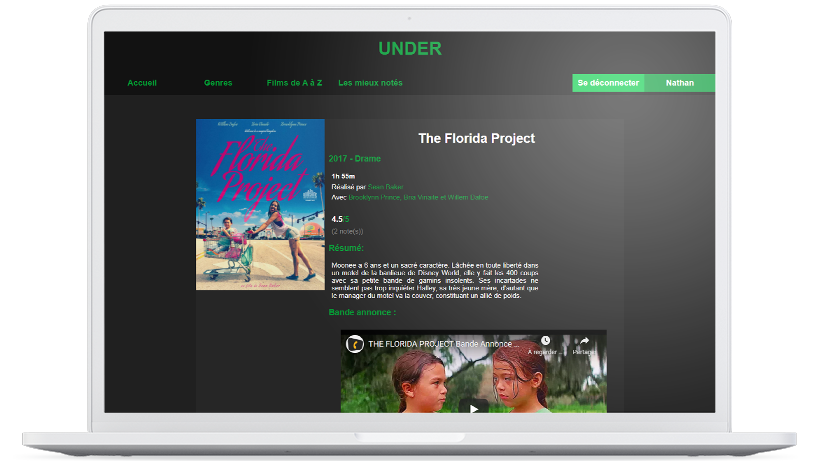Click the Bria Vinaite actor link
The width and height of the screenshot is (819, 461).
(421, 197)
